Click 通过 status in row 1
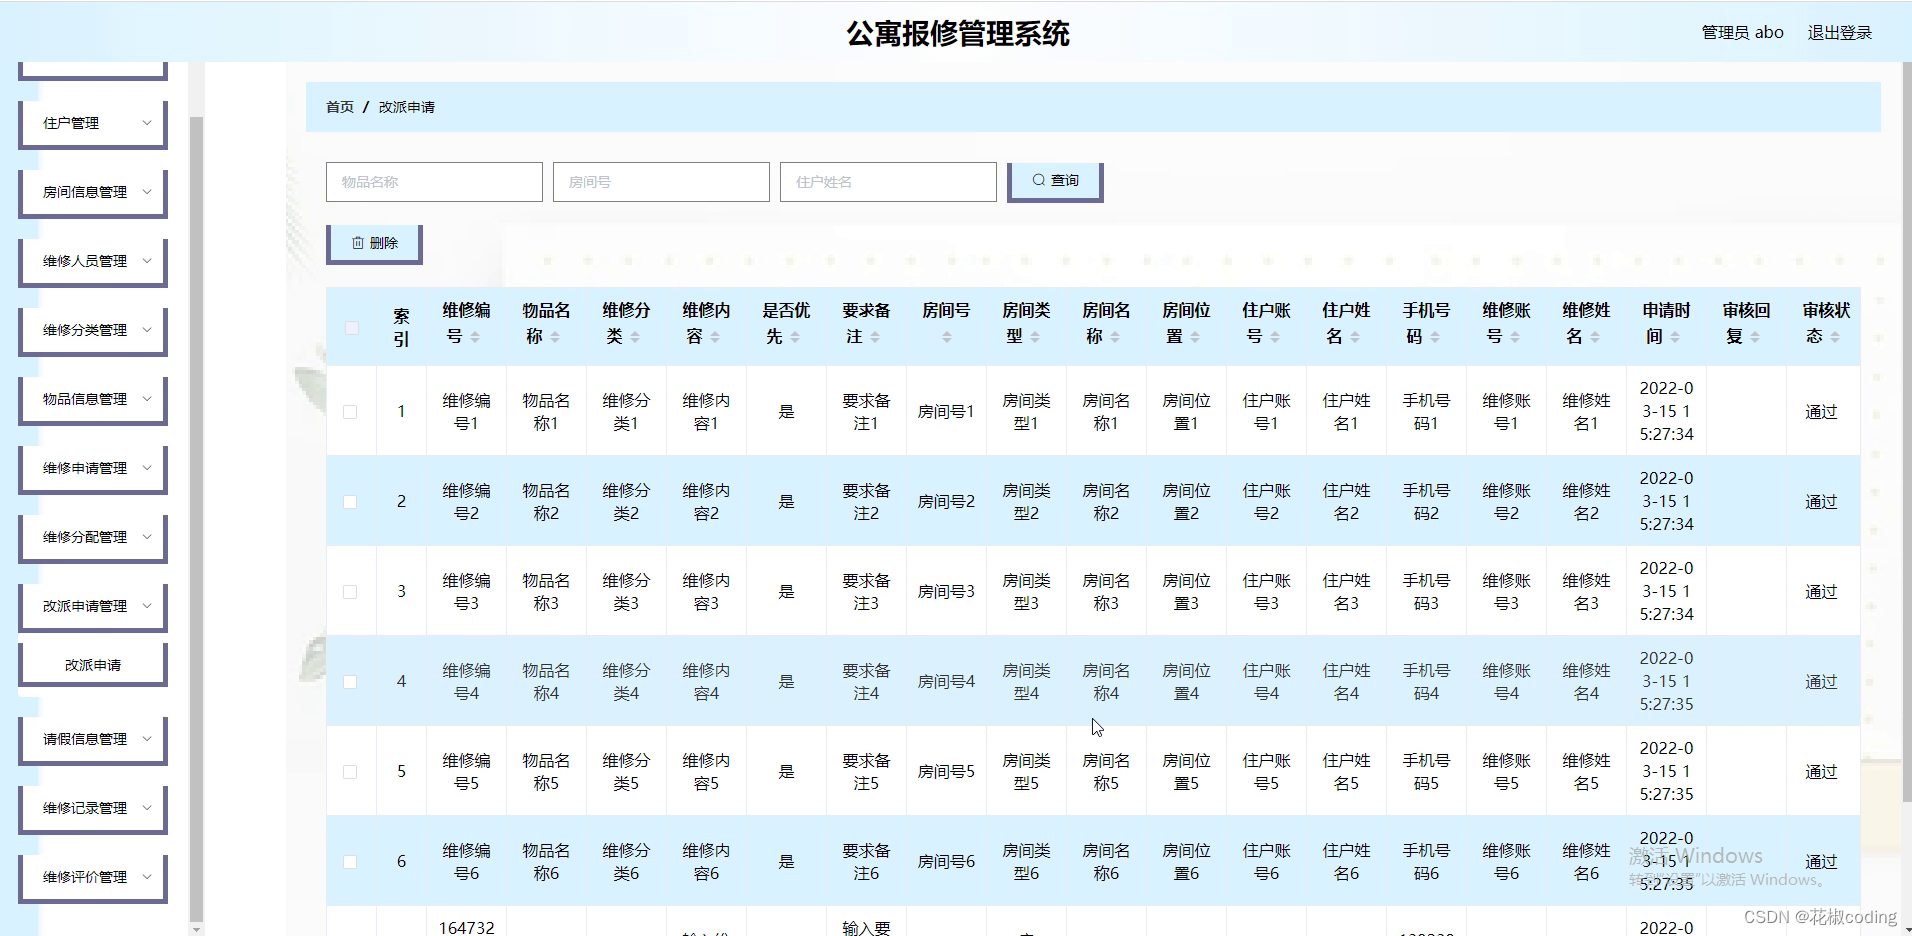 tap(1821, 412)
